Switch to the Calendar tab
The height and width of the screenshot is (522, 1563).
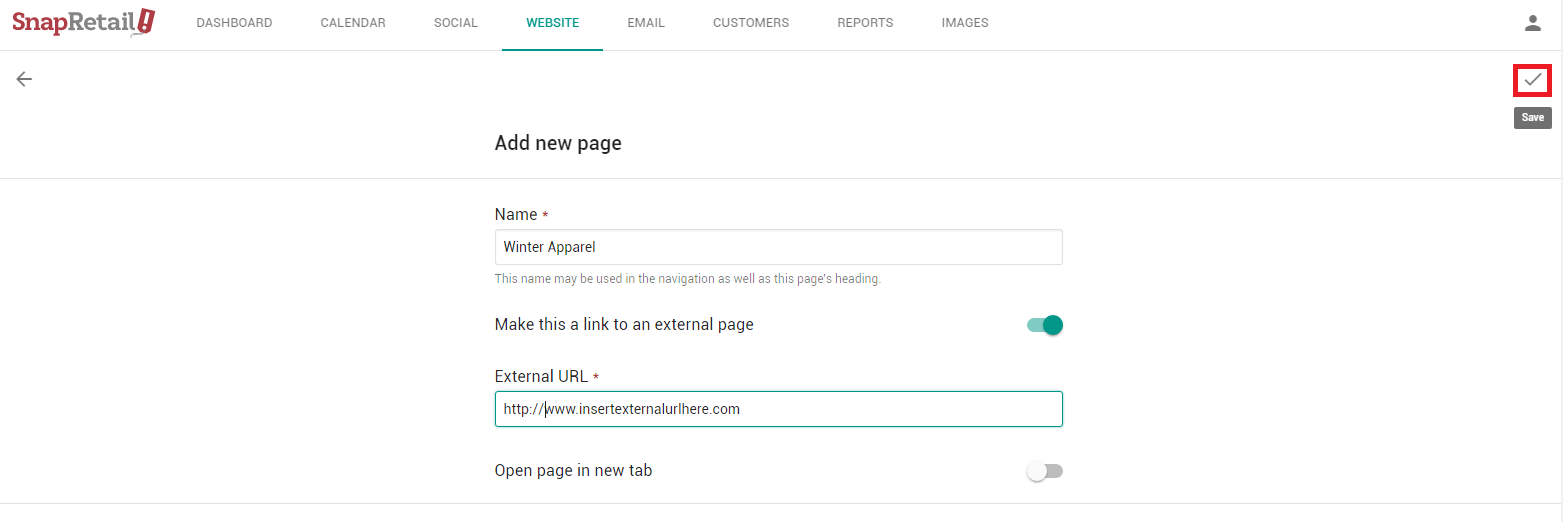point(353,23)
